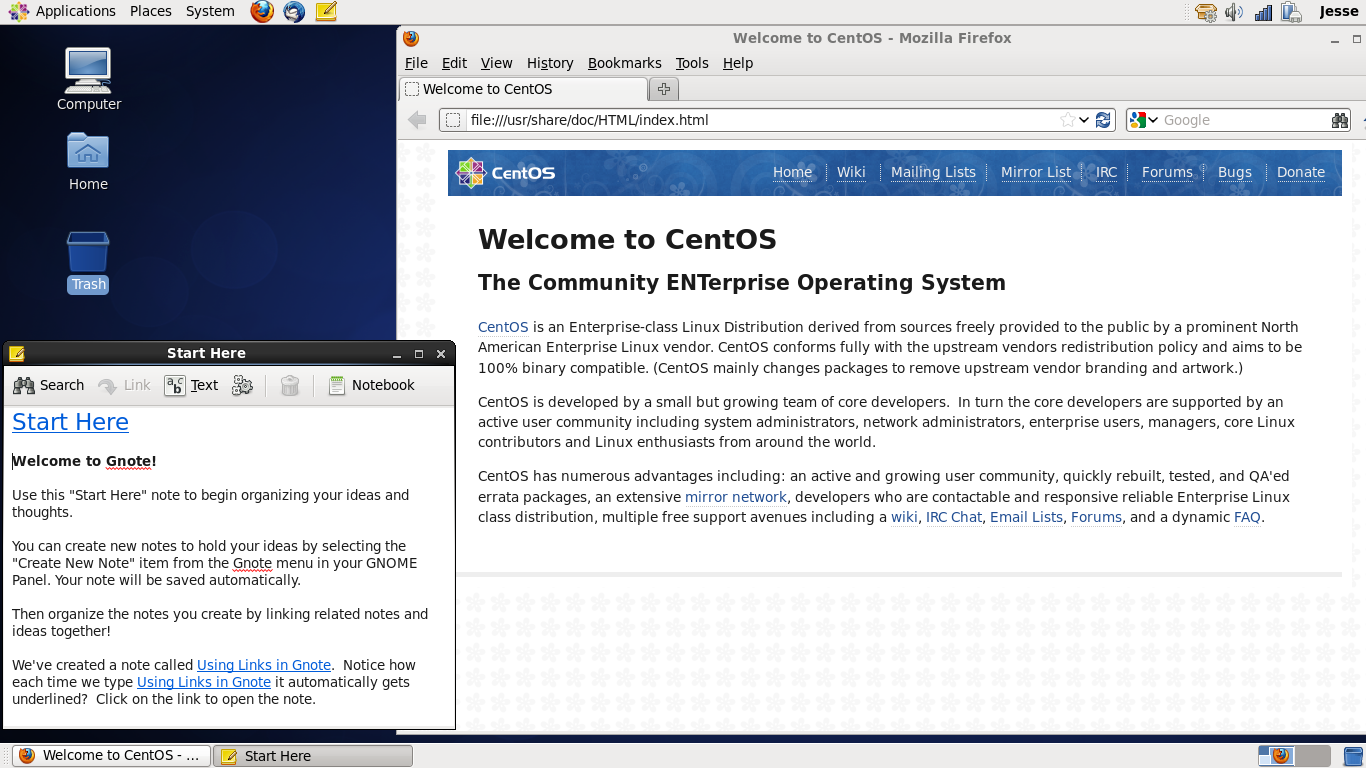Viewport: 1366px width, 768px height.
Task: Click the network signal tray icon
Action: click(1263, 12)
